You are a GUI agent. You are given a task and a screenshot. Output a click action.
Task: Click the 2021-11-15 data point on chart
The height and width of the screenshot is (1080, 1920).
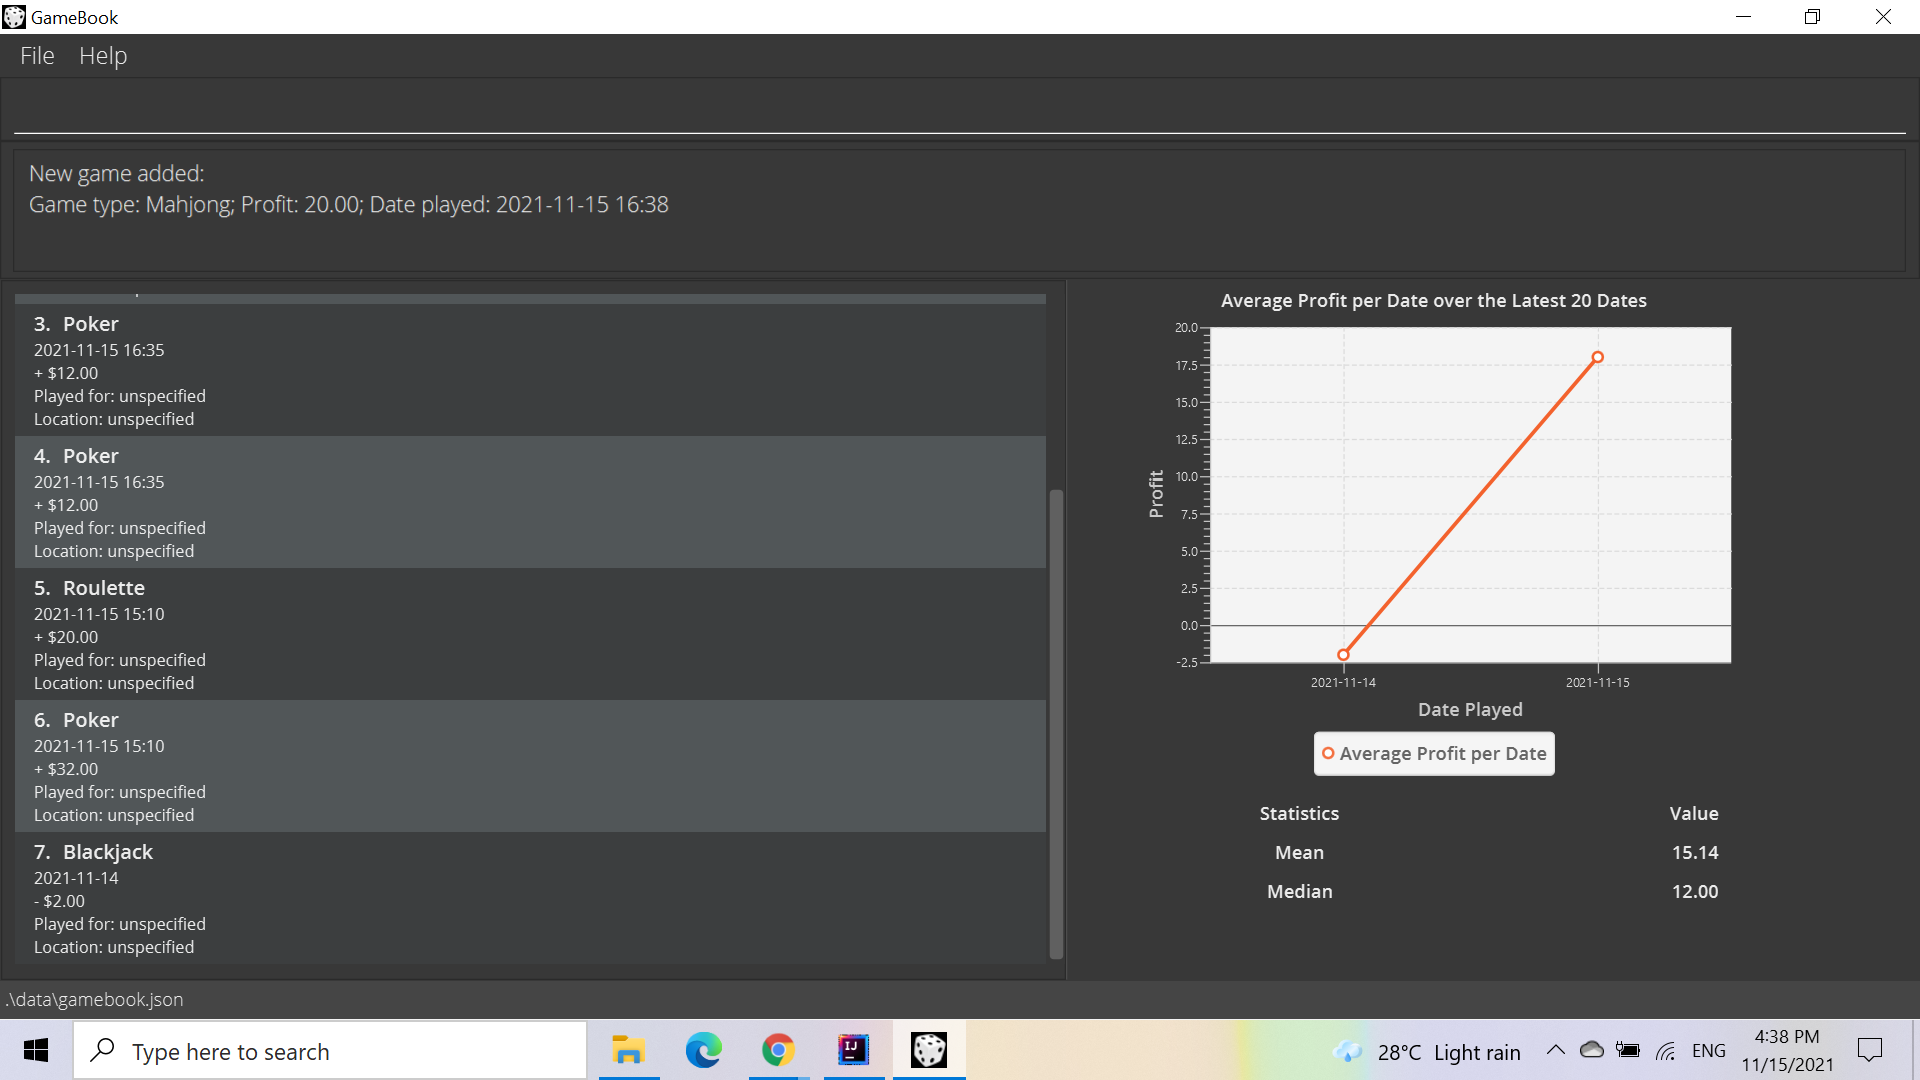[1598, 357]
